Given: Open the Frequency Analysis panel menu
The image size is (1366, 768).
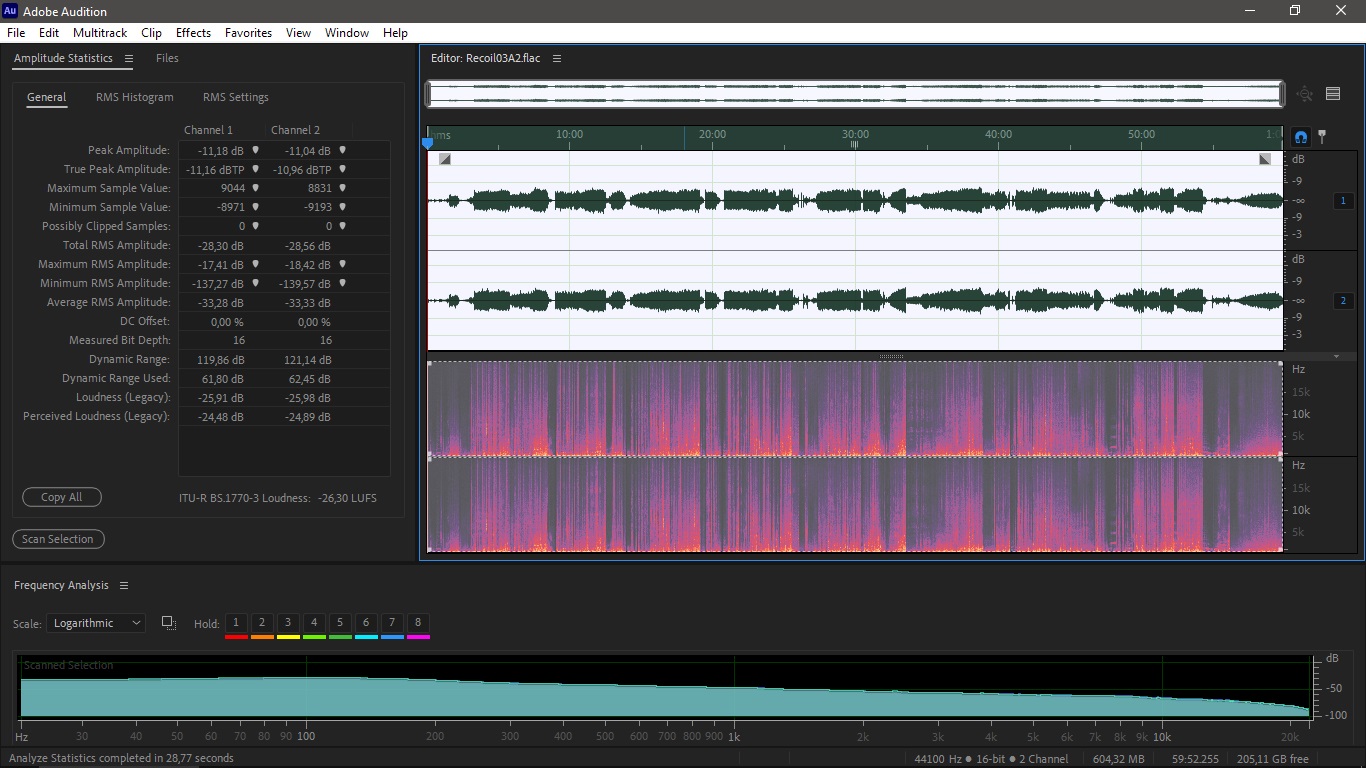Looking at the screenshot, I should coord(124,586).
